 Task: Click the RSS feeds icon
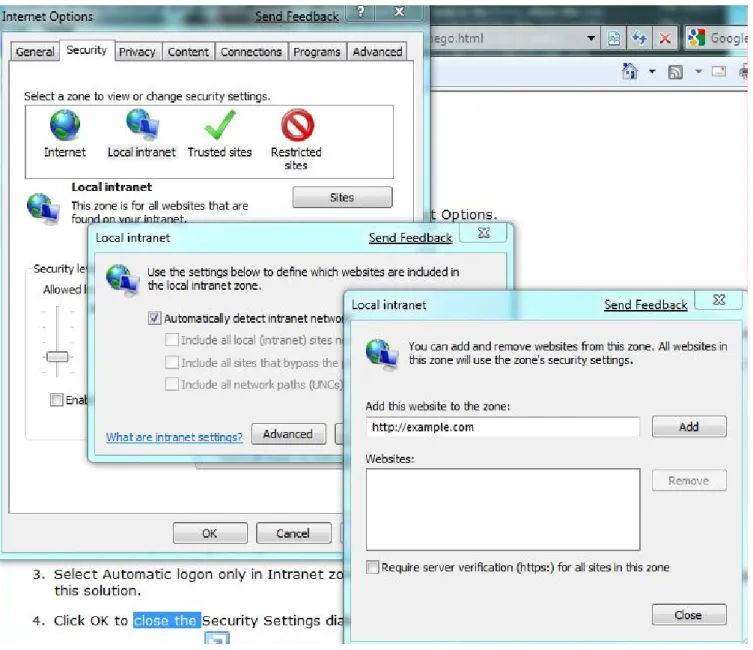(x=675, y=72)
